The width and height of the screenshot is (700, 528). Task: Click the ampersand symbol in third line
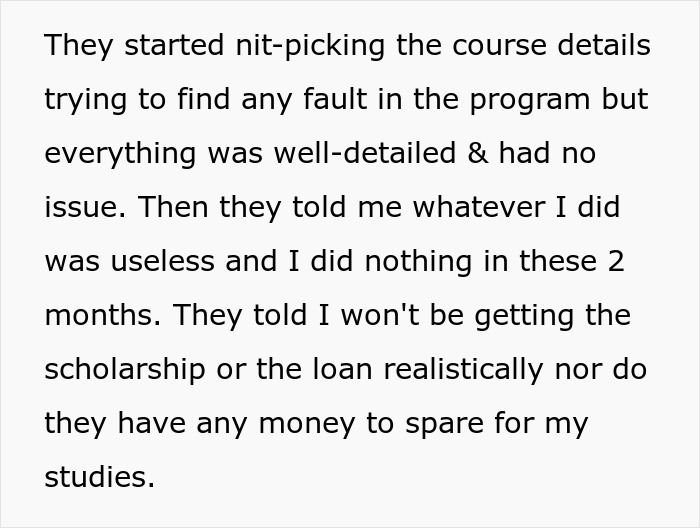click(x=478, y=153)
